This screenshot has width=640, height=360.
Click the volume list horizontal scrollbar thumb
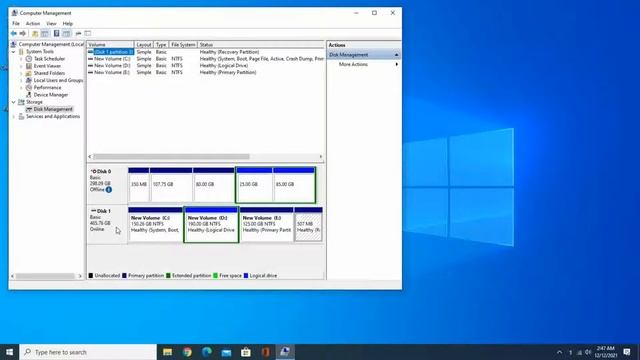click(171, 157)
